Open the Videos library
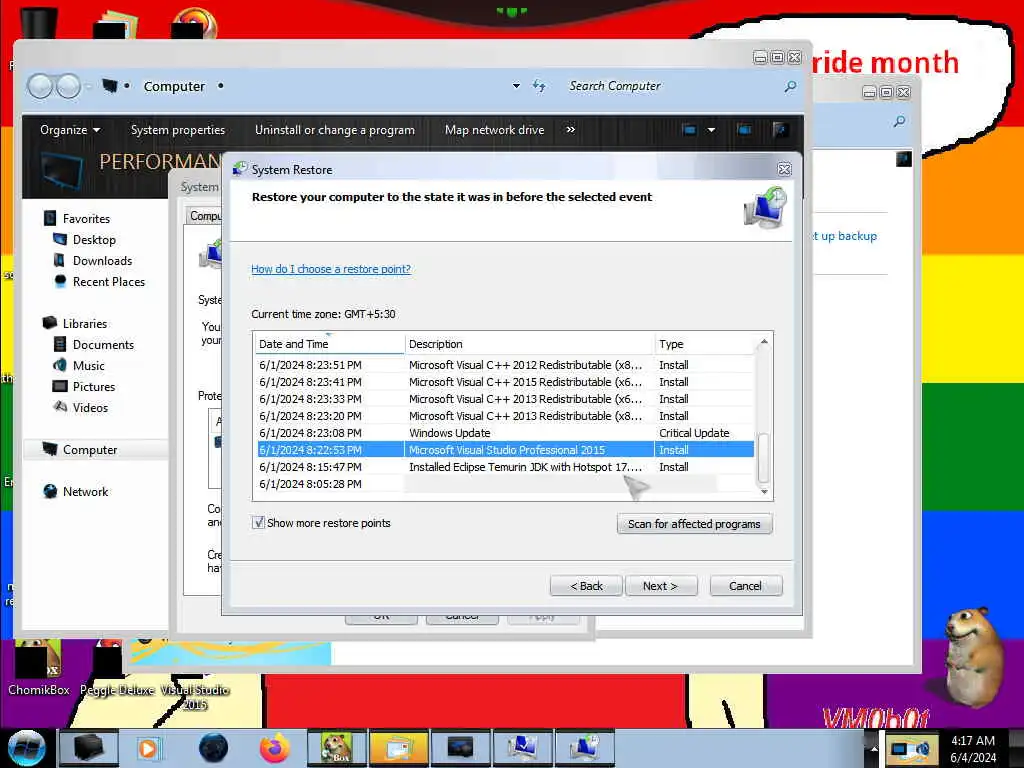Viewport: 1024px width, 768px height. point(90,408)
